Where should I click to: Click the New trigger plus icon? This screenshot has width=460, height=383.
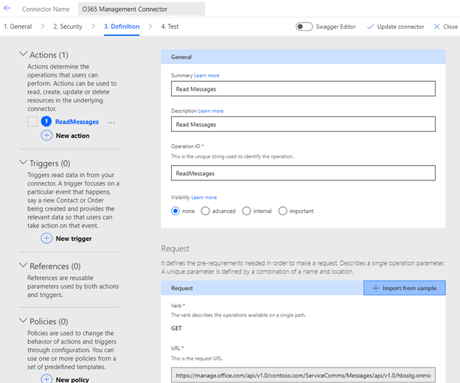(46, 238)
